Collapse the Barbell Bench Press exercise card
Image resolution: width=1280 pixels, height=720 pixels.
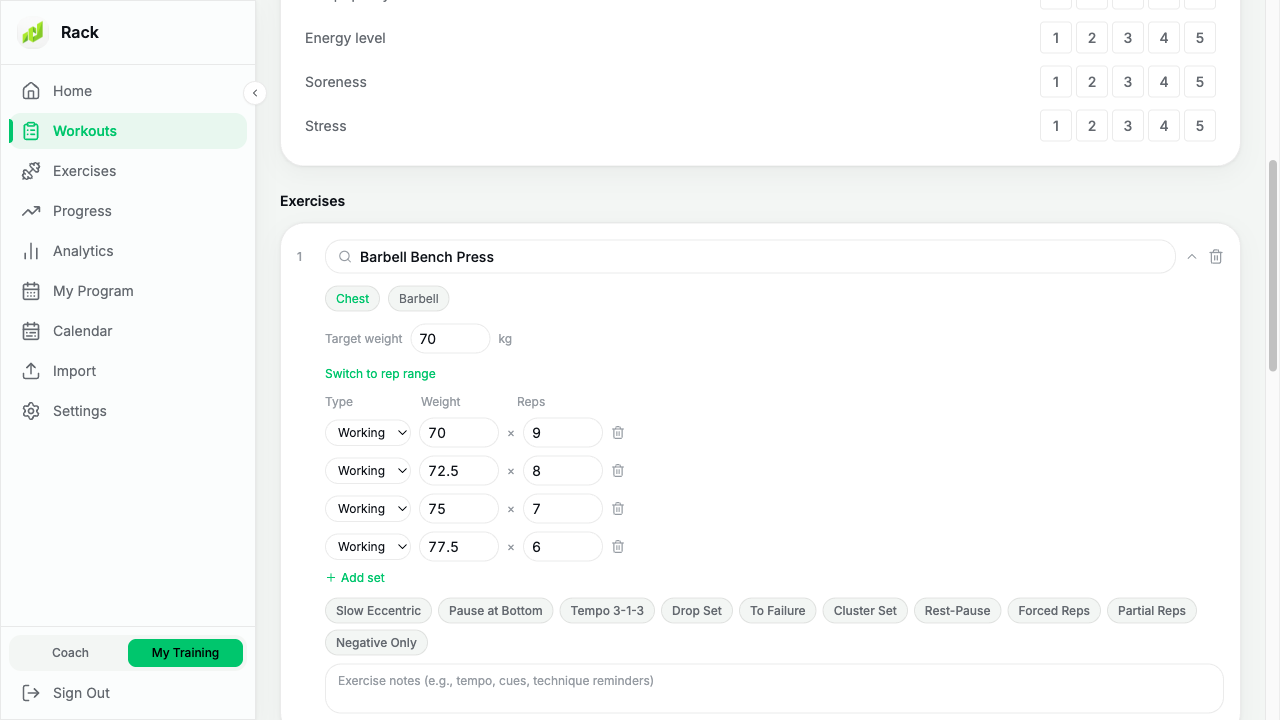click(1192, 257)
